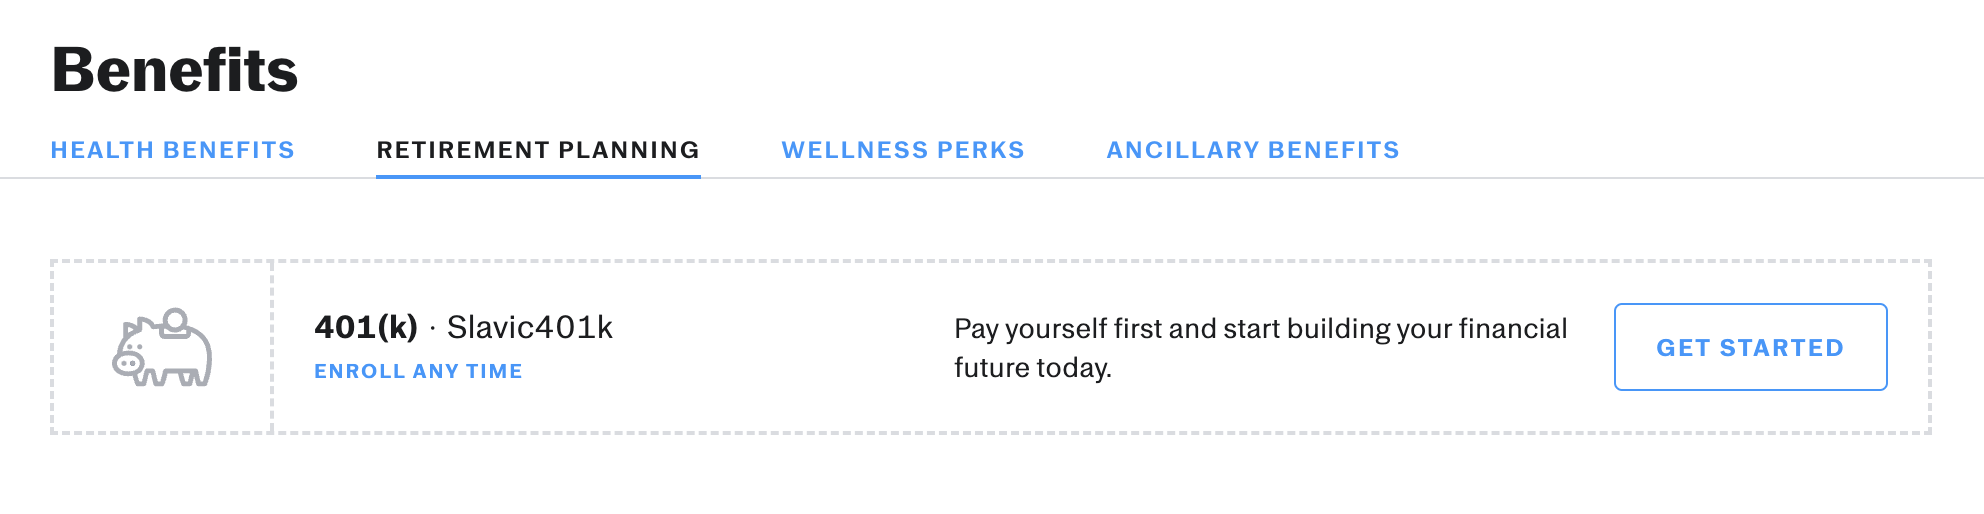Click the dashed icon cell of the 401(k) card
1984x514 pixels.
click(x=162, y=347)
